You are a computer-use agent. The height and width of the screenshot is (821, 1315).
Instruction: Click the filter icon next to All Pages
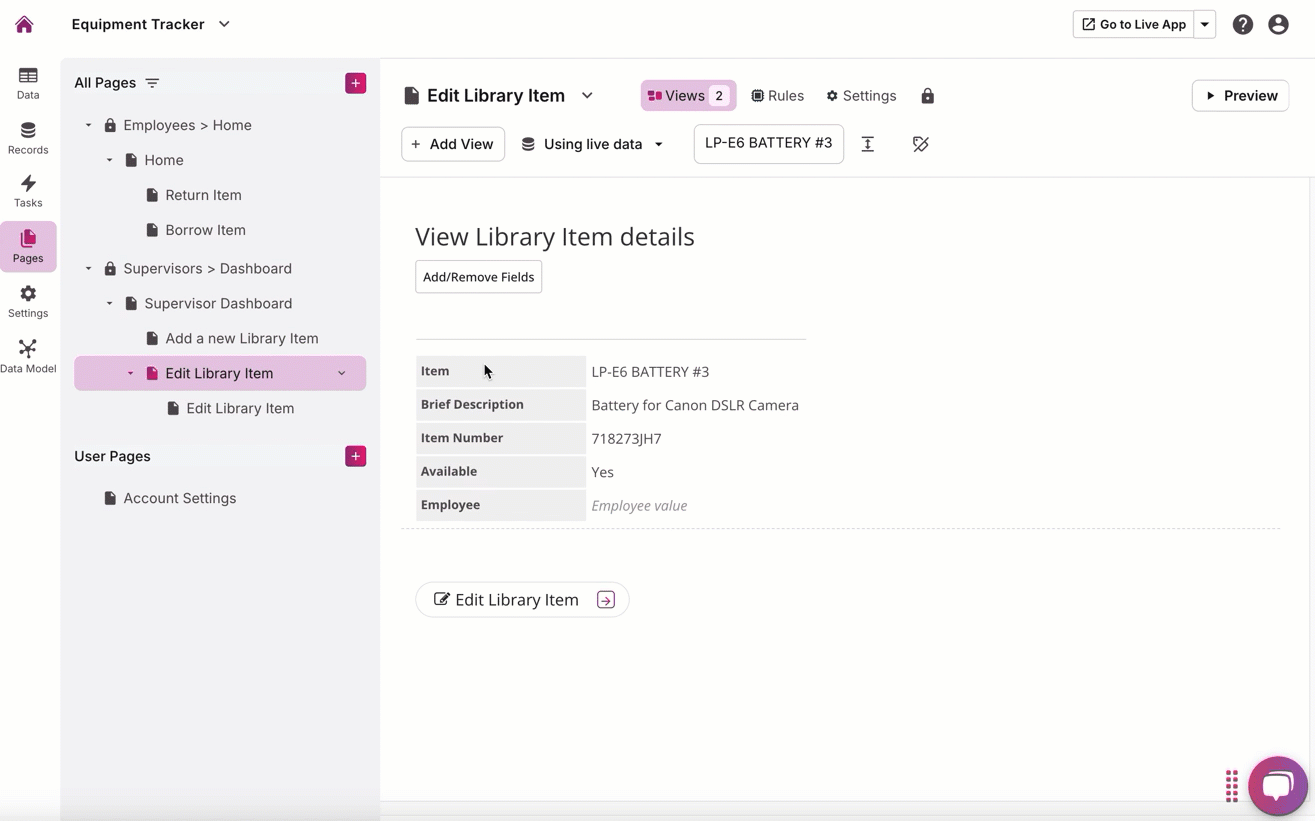click(x=152, y=83)
